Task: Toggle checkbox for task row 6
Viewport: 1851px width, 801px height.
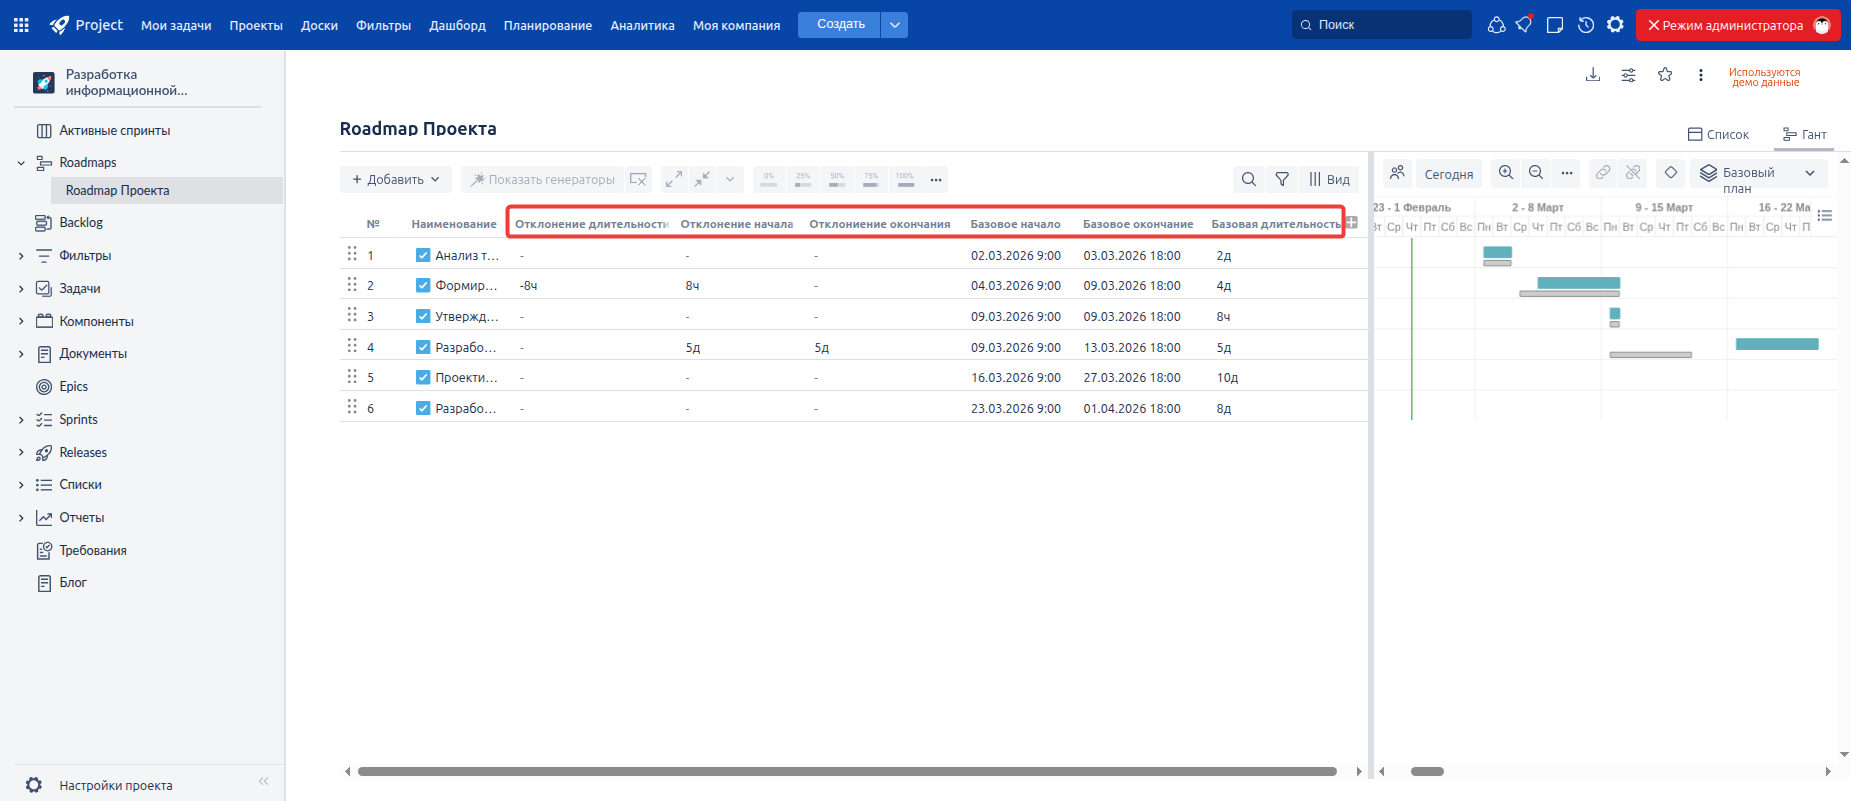Action: tap(423, 408)
